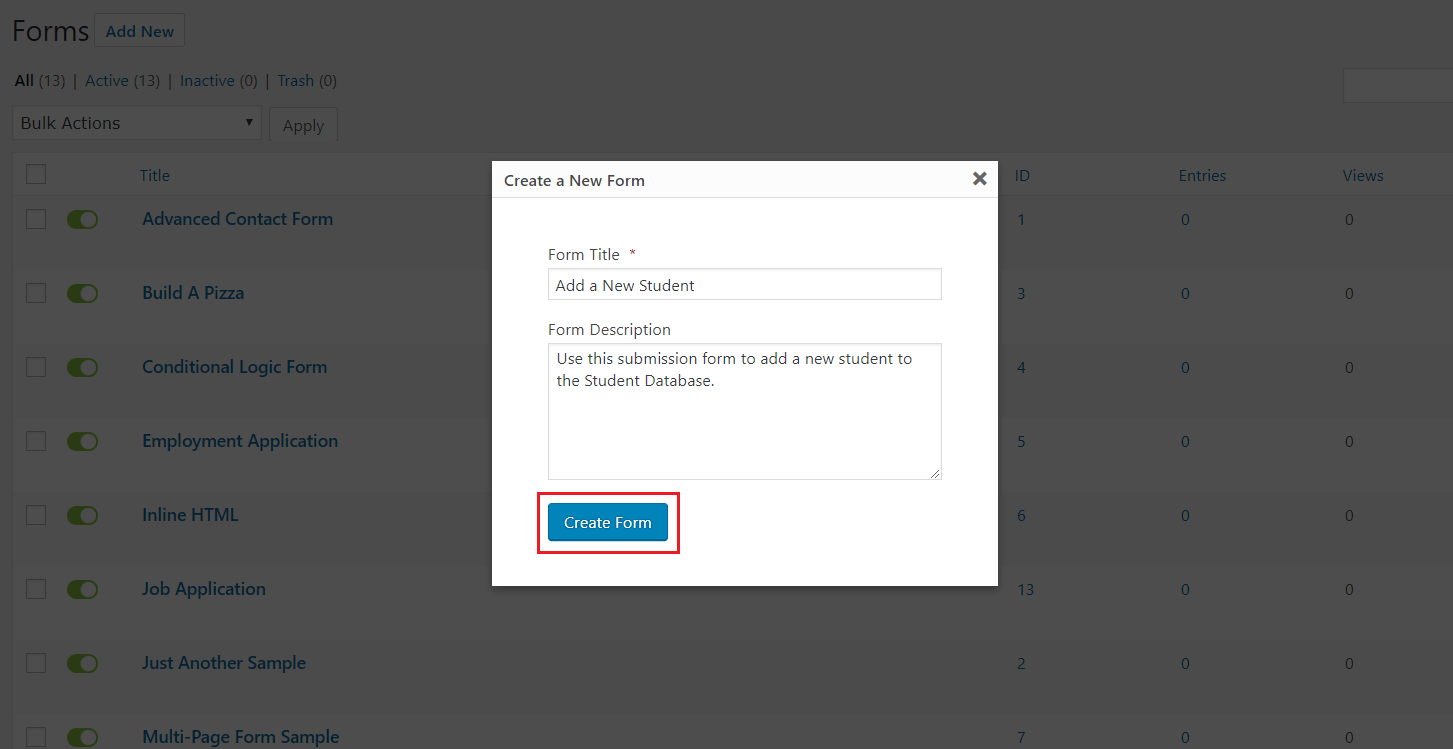Image resolution: width=1453 pixels, height=749 pixels.
Task: Check the checkbox next to Advanced Contact Form
Action: point(35,219)
